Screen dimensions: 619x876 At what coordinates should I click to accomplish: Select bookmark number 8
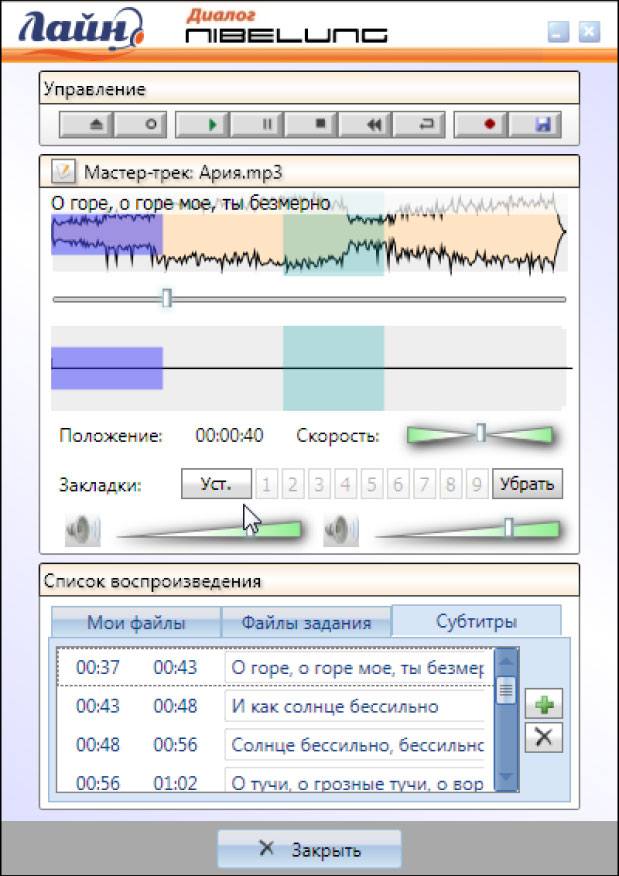coord(450,484)
